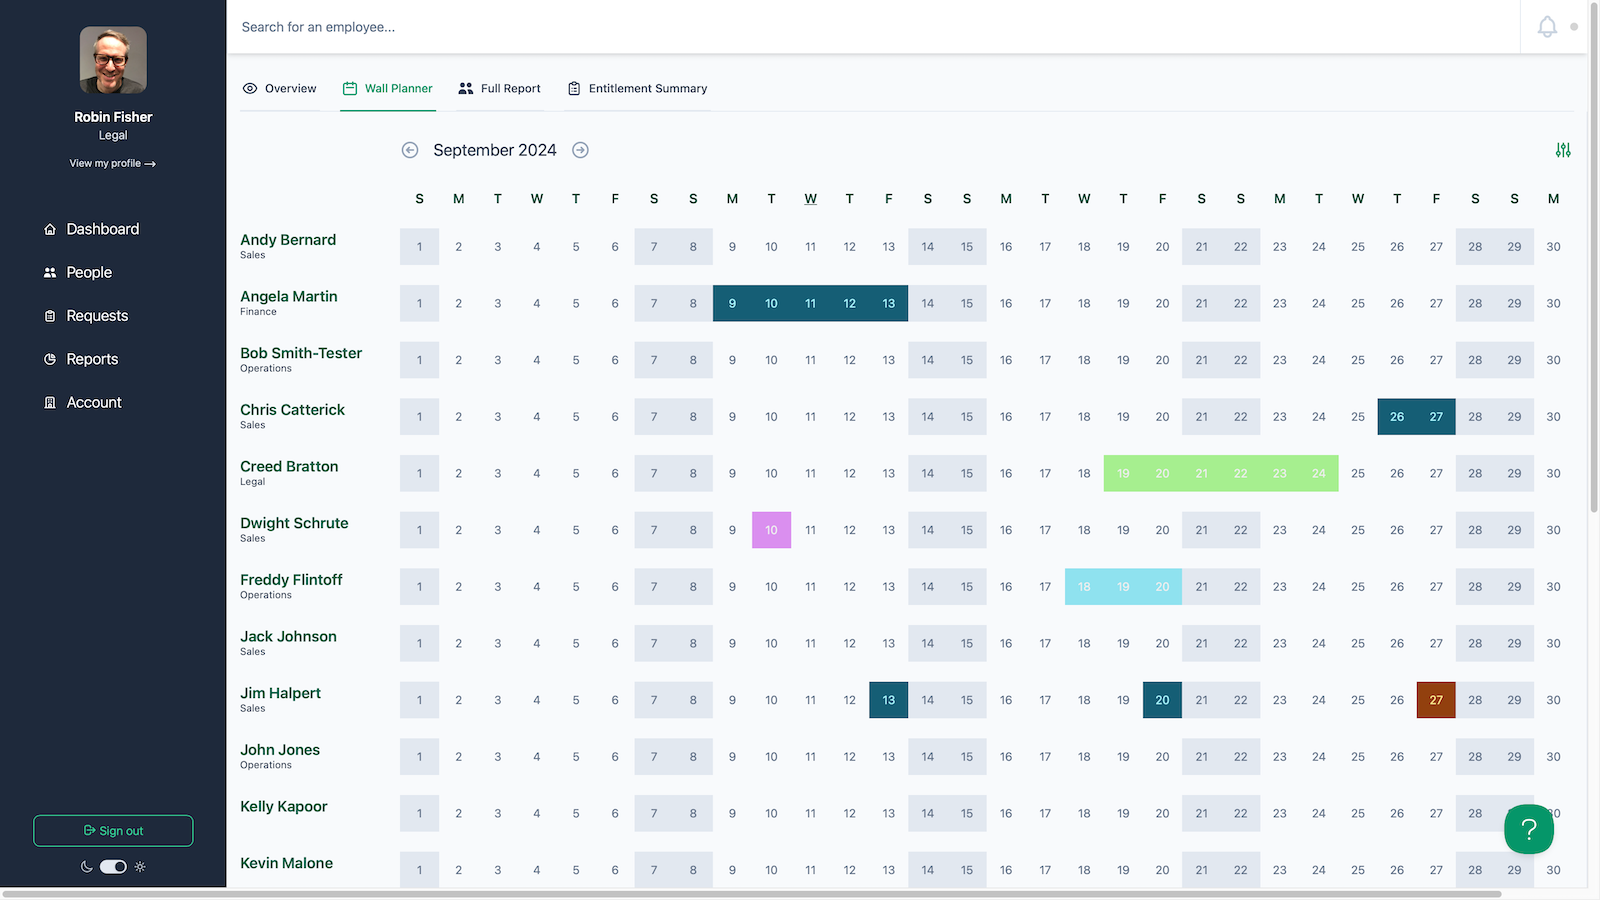
Task: Click day 16 in Andy Bernard's row
Action: (x=1006, y=247)
